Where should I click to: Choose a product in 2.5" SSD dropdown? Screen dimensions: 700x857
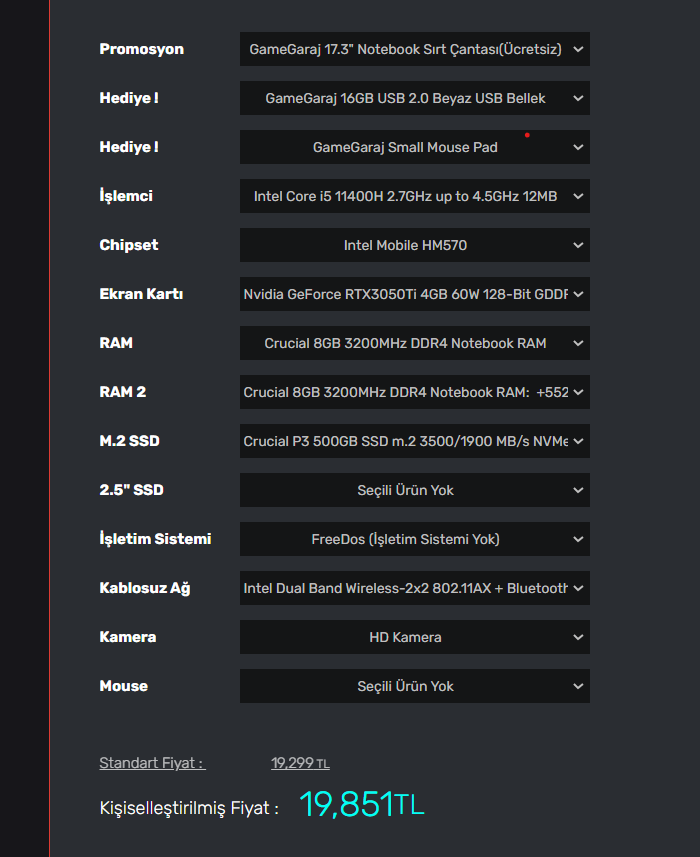(414, 490)
